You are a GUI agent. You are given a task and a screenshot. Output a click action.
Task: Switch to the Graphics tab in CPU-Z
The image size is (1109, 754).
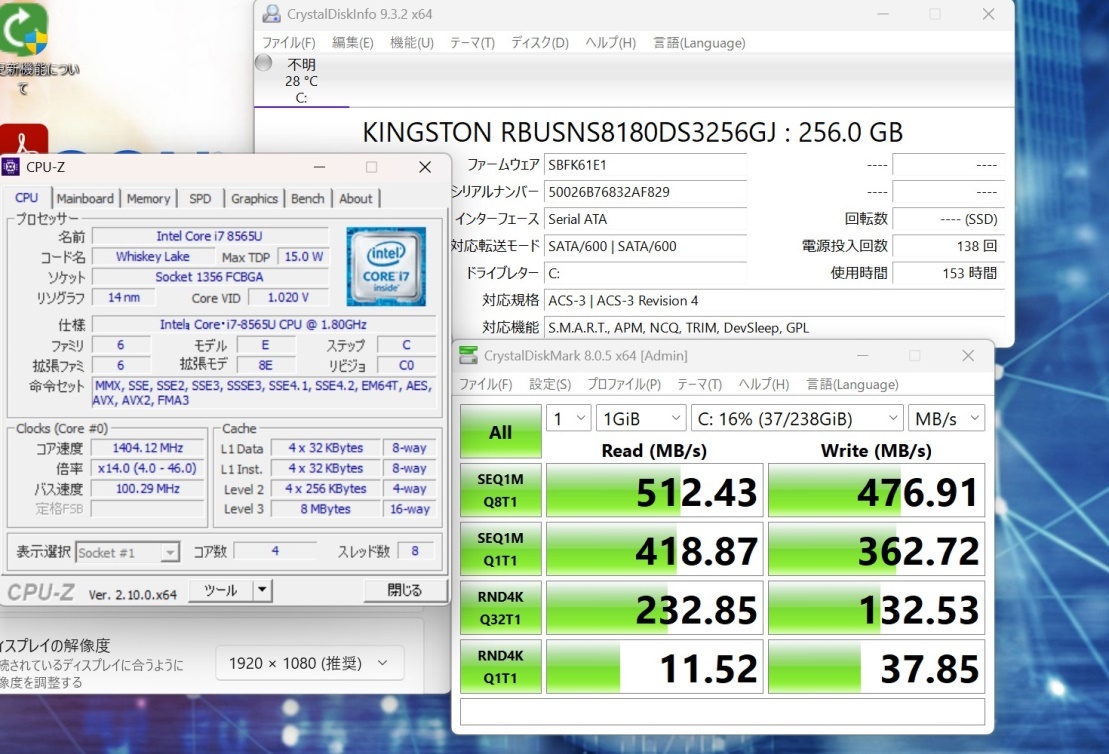point(254,199)
